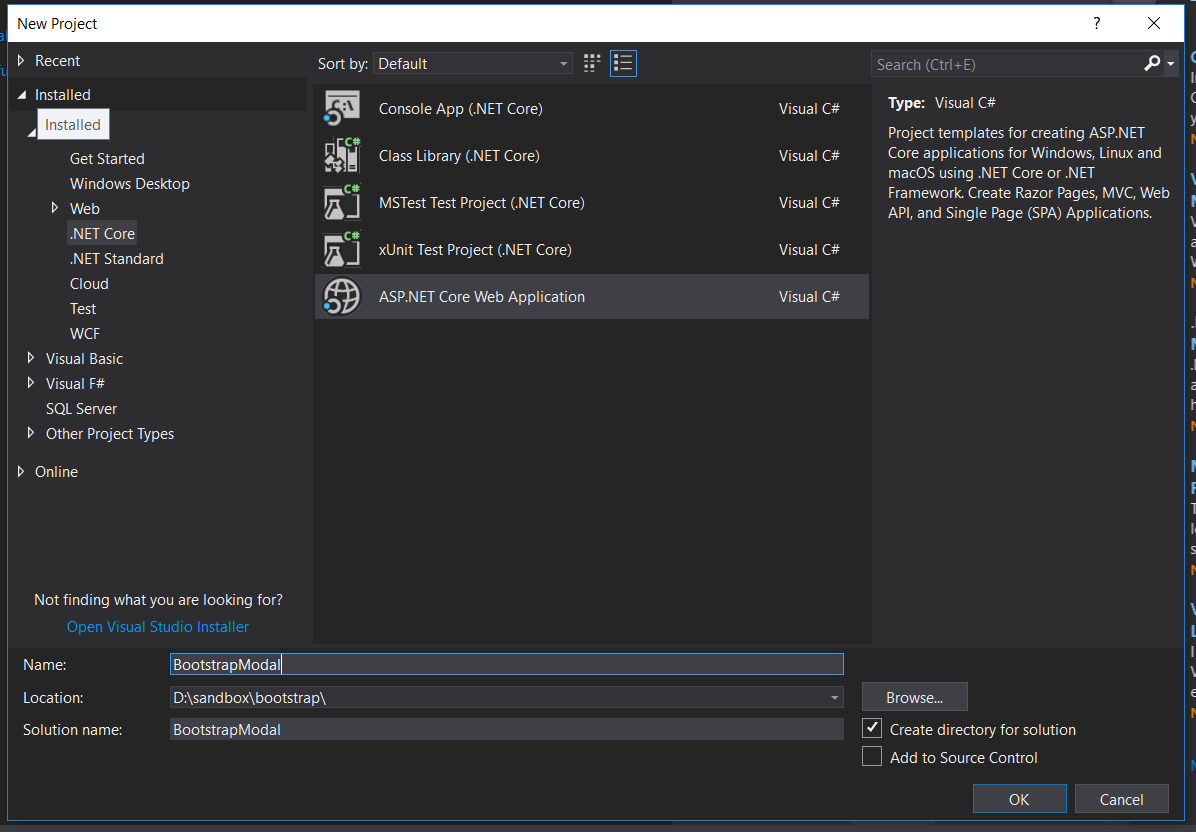This screenshot has height=832, width=1196.
Task: Click the Cancel button
Action: (x=1121, y=798)
